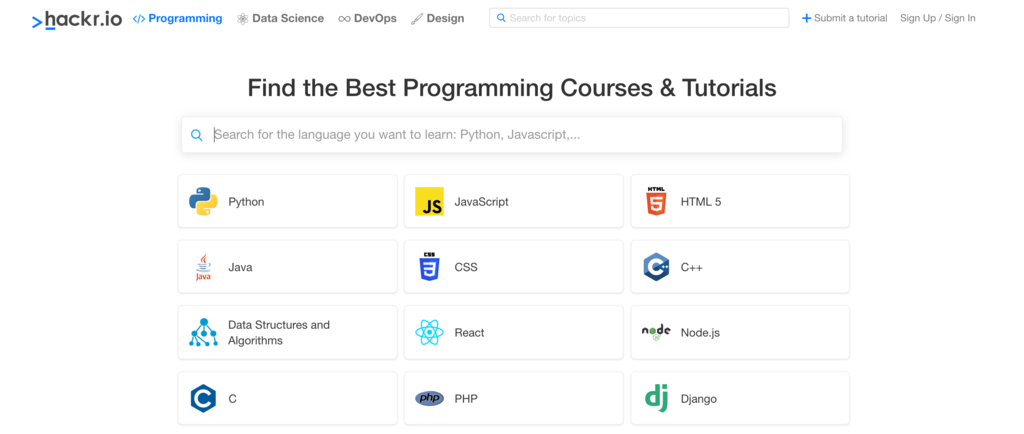The image size is (1024, 434).
Task: Choose the Django label
Action: coord(699,398)
